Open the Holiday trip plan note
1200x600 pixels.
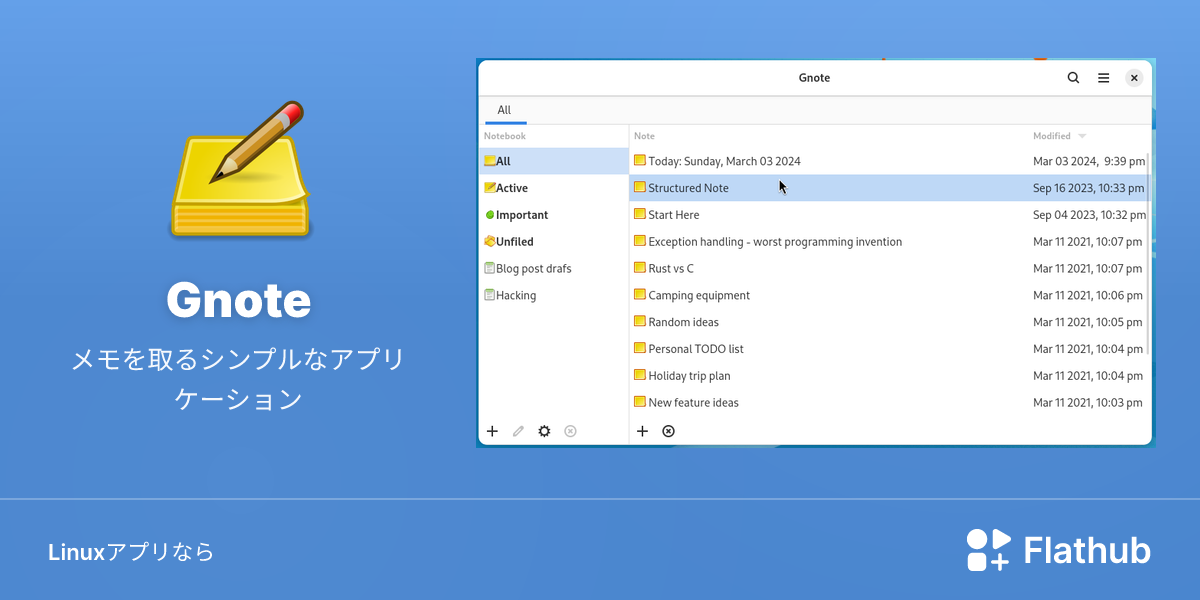(689, 376)
